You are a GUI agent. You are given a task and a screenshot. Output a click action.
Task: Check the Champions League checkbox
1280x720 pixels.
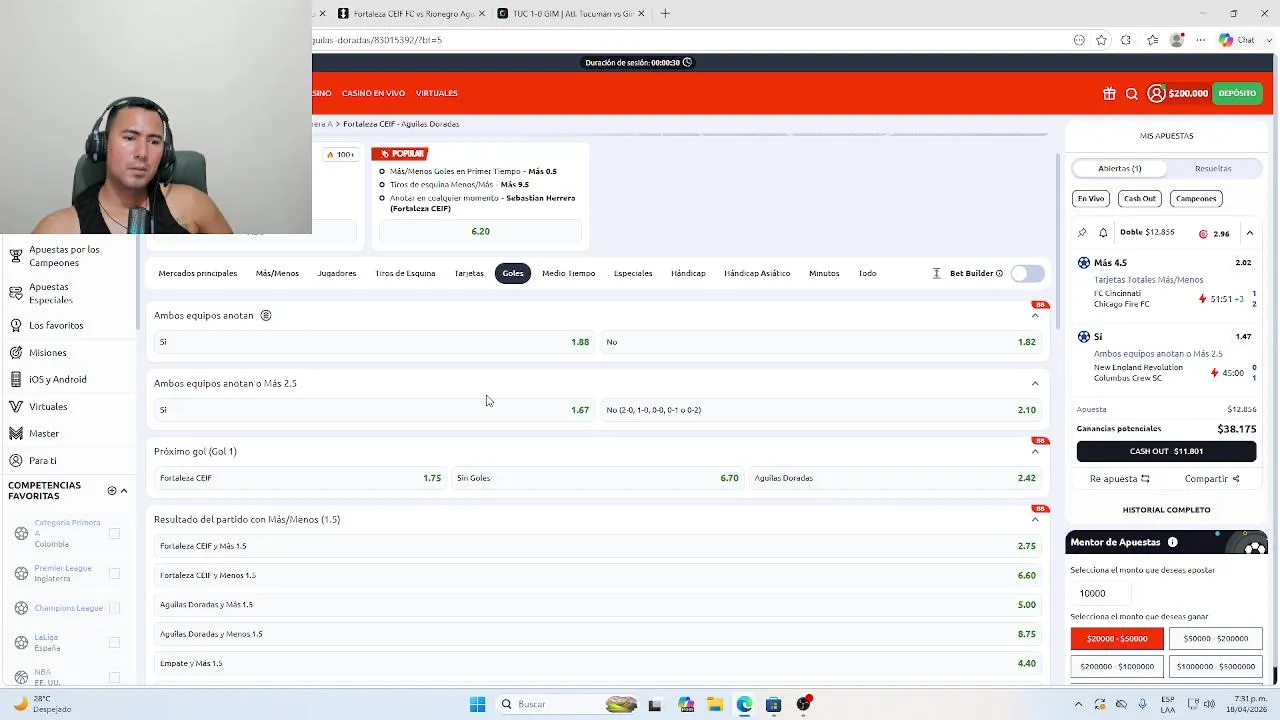(x=114, y=608)
